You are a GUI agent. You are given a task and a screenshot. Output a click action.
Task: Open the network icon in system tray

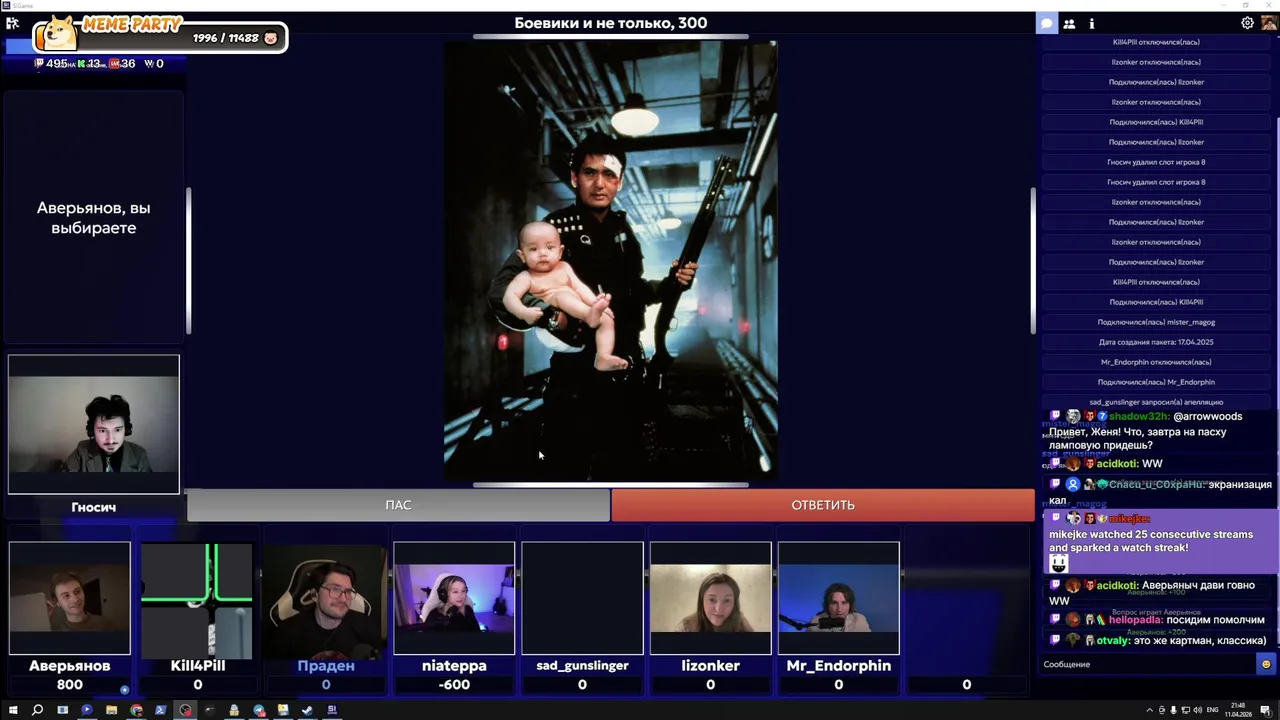1185,710
